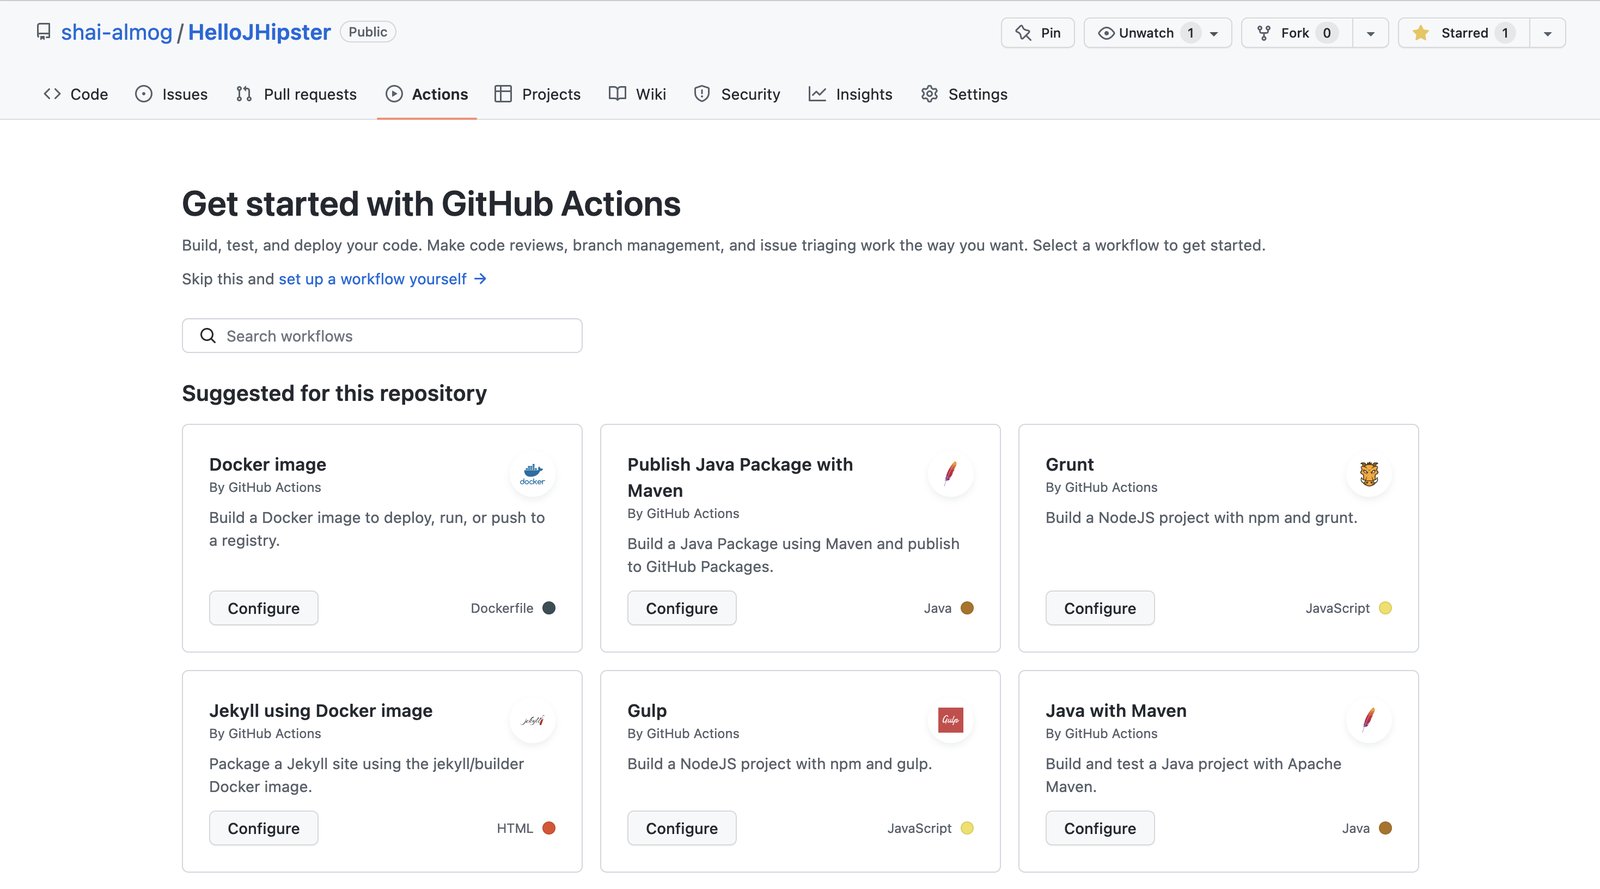This screenshot has height=889, width=1600.
Task: Click the 'Java with Maven' card title
Action: coord(1116,711)
